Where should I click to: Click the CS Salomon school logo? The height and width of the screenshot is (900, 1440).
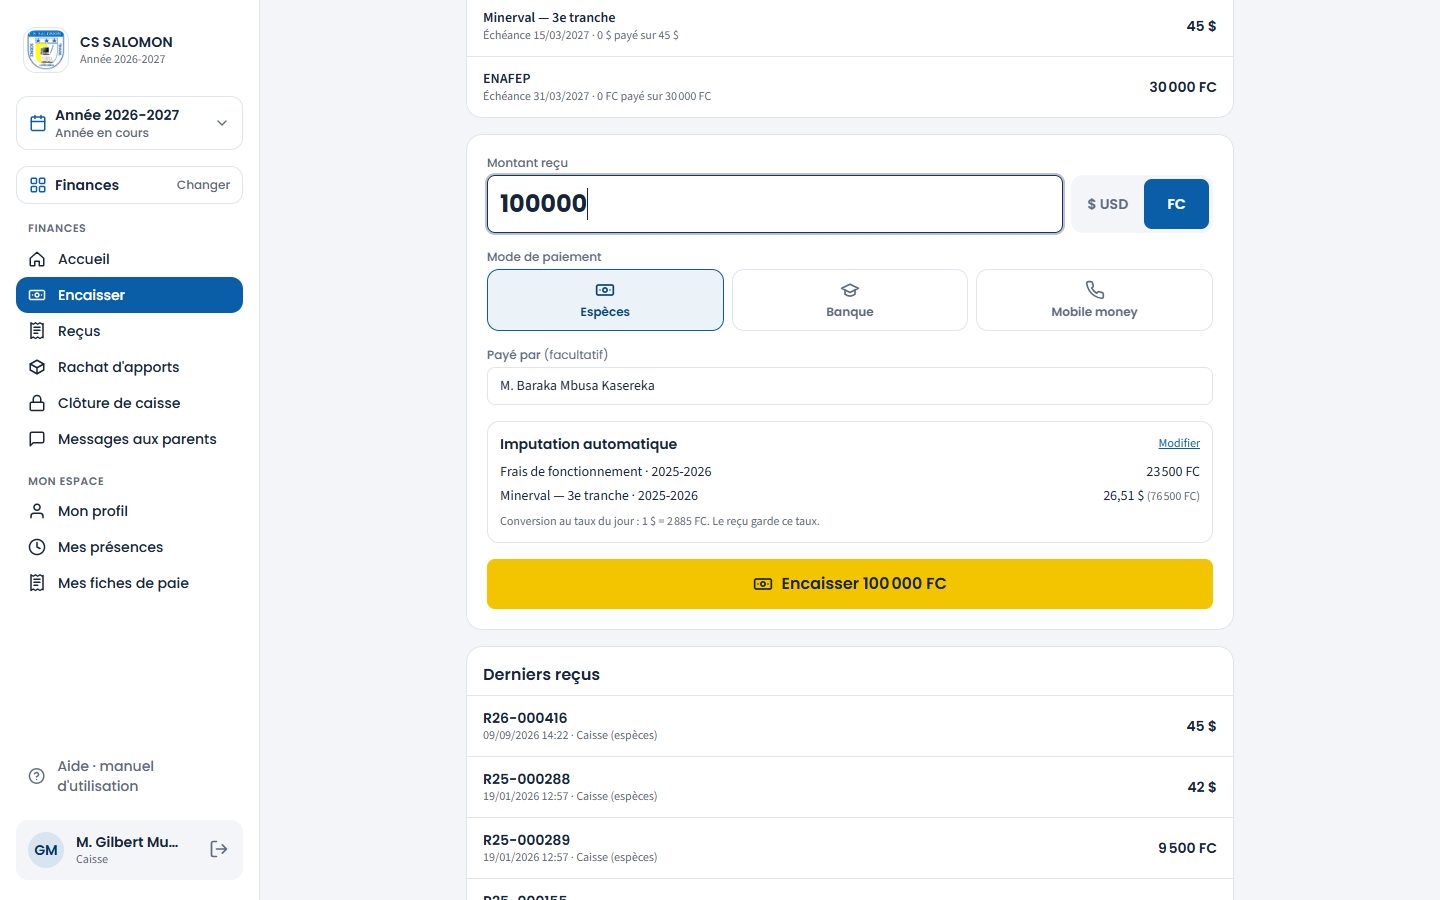tap(46, 50)
